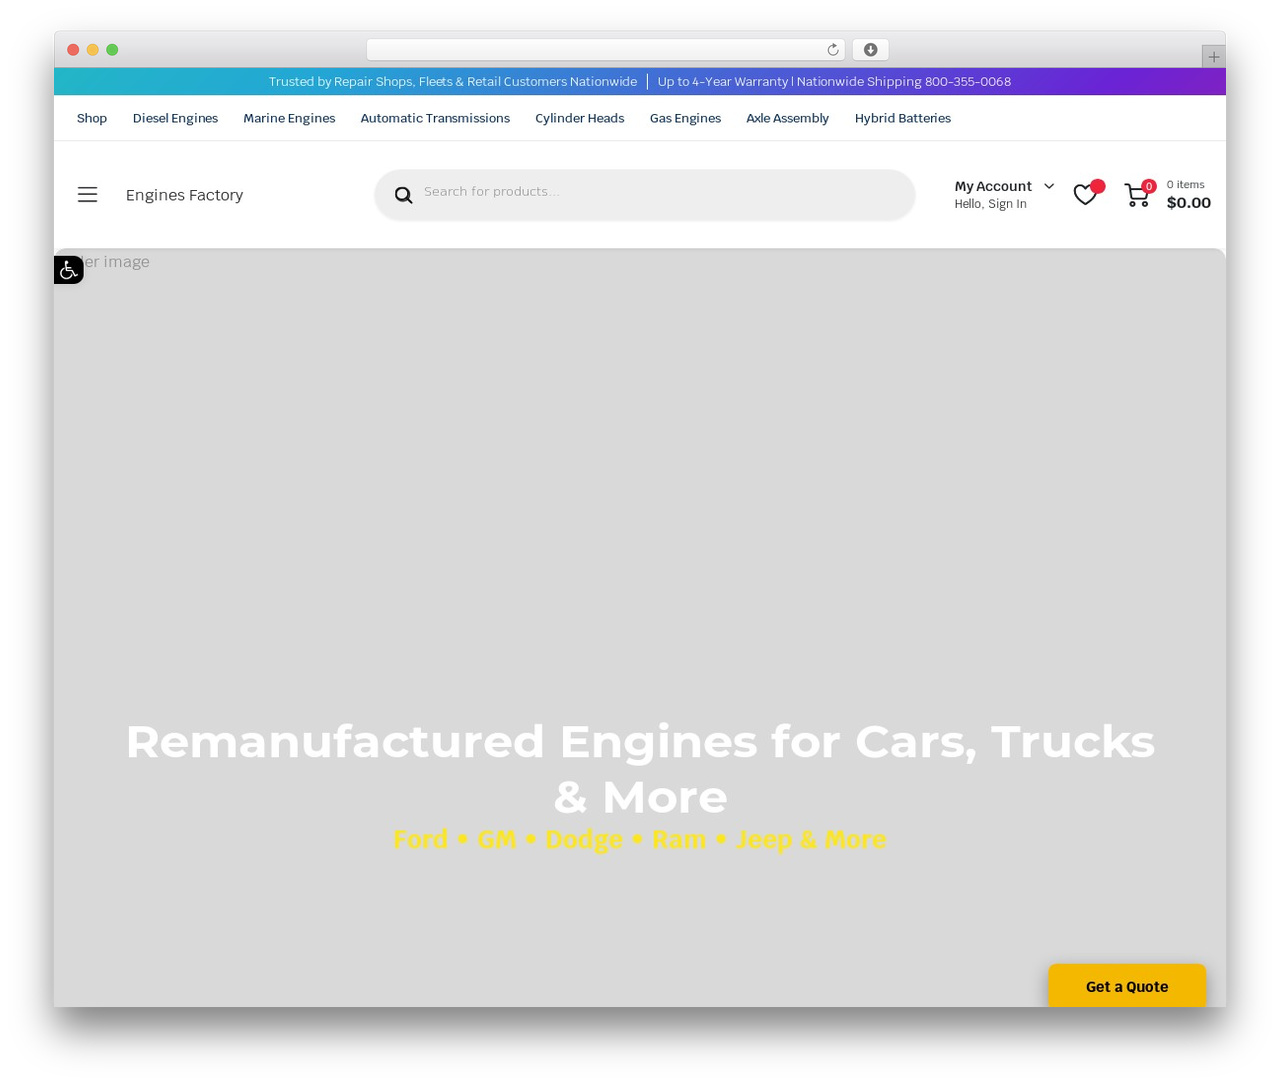Click the browser address bar
The width and height of the screenshot is (1280, 1084).
tap(605, 50)
